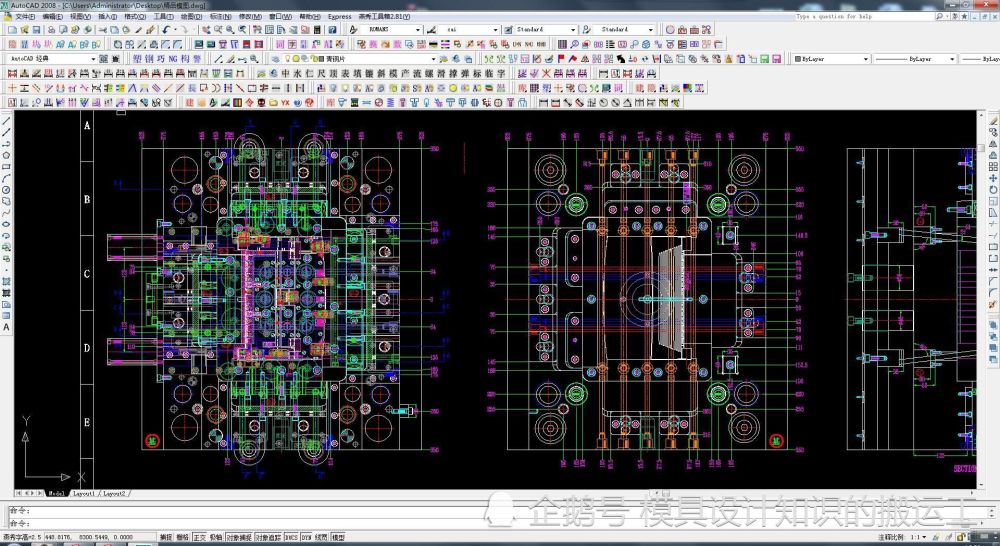Open the 燕秀工具箱2.81 menu
Viewport: 1000px width, 546px height.
tap(384, 16)
